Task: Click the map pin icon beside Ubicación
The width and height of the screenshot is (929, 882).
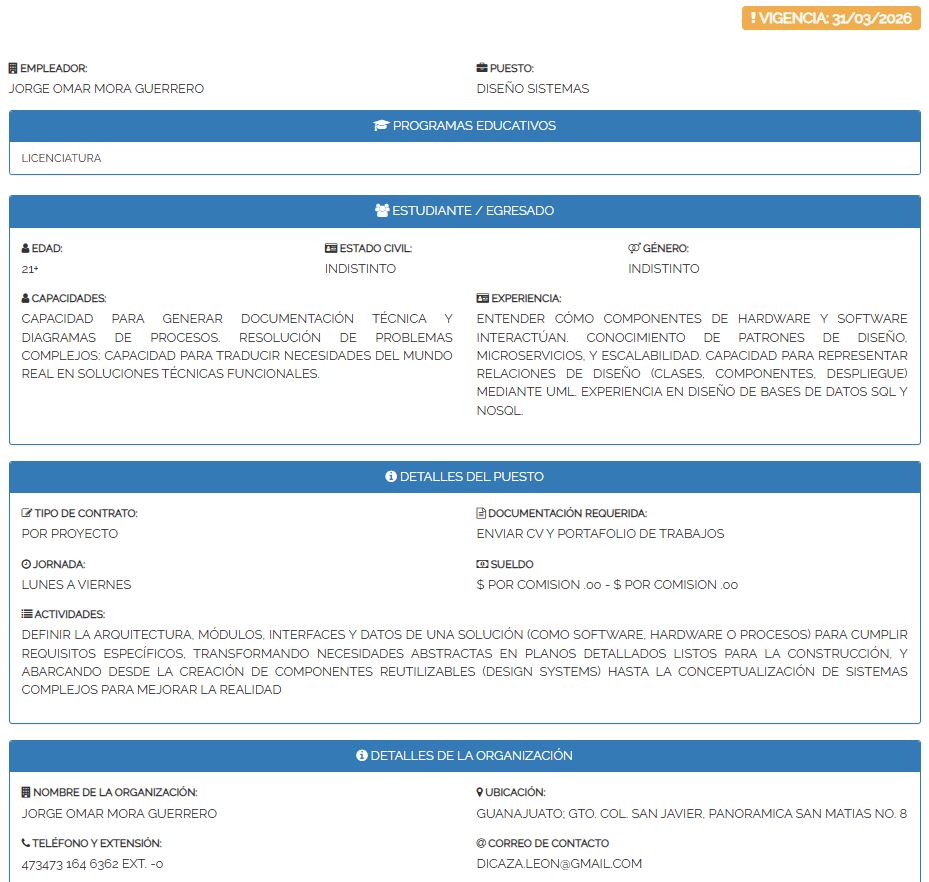Action: [480, 792]
